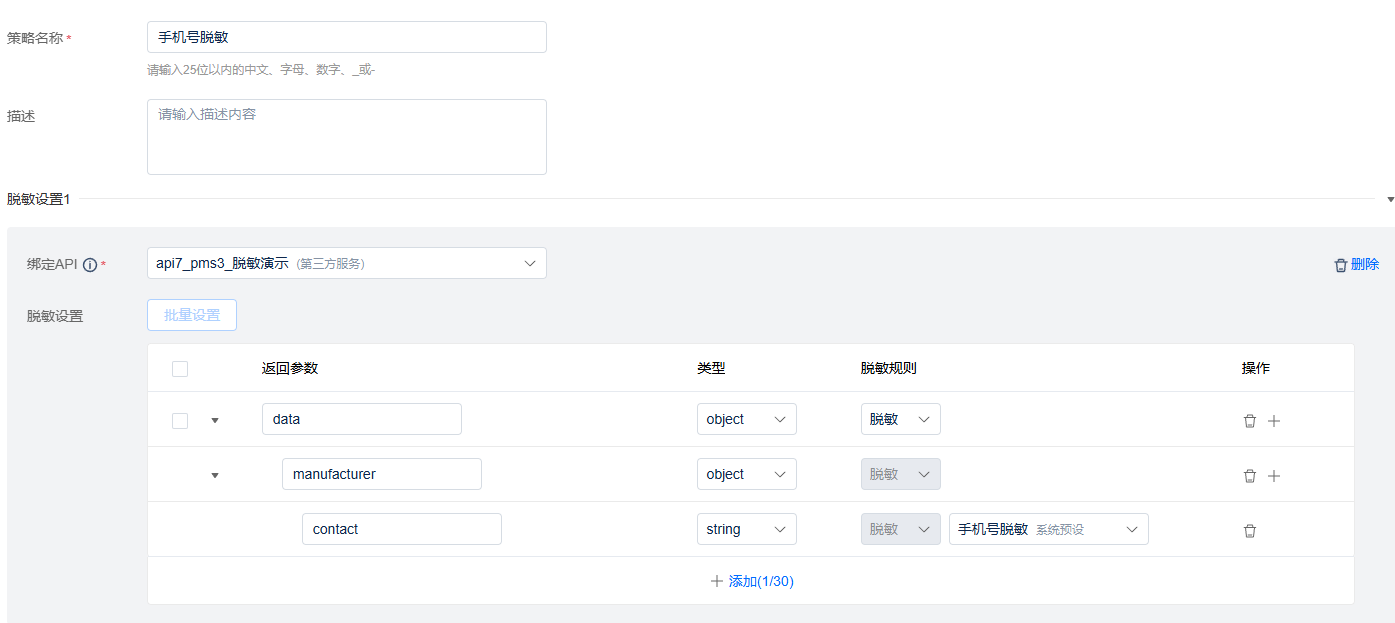Click the 类型 column header
Image resolution: width=1395 pixels, height=623 pixels.
[x=711, y=368]
